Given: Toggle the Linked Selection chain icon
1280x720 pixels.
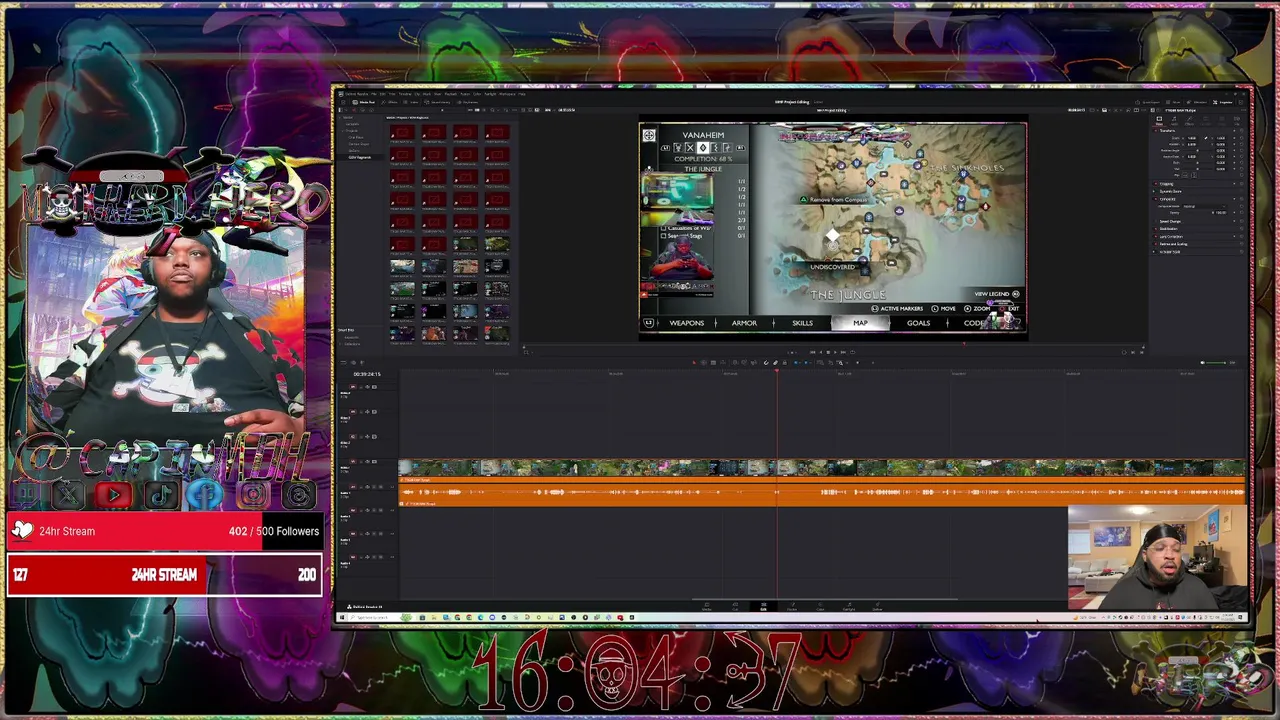Looking at the screenshot, I should click(775, 362).
